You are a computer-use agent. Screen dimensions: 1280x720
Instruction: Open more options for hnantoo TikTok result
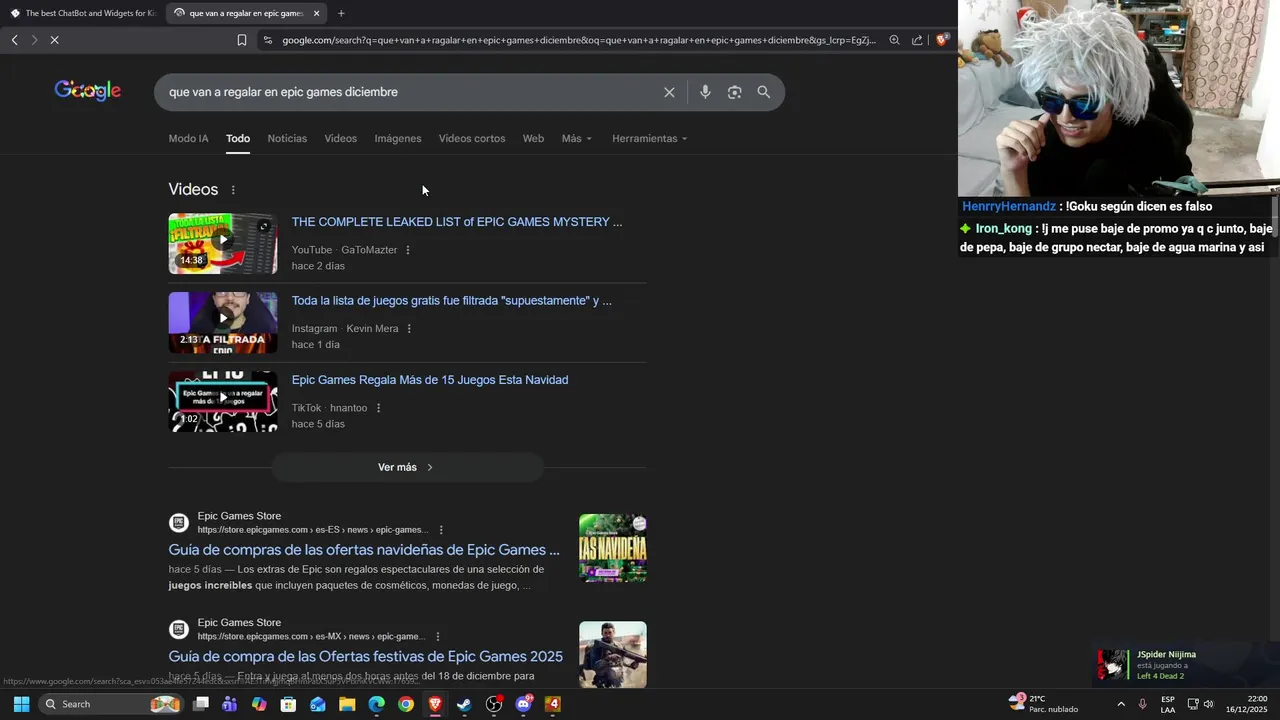click(378, 408)
